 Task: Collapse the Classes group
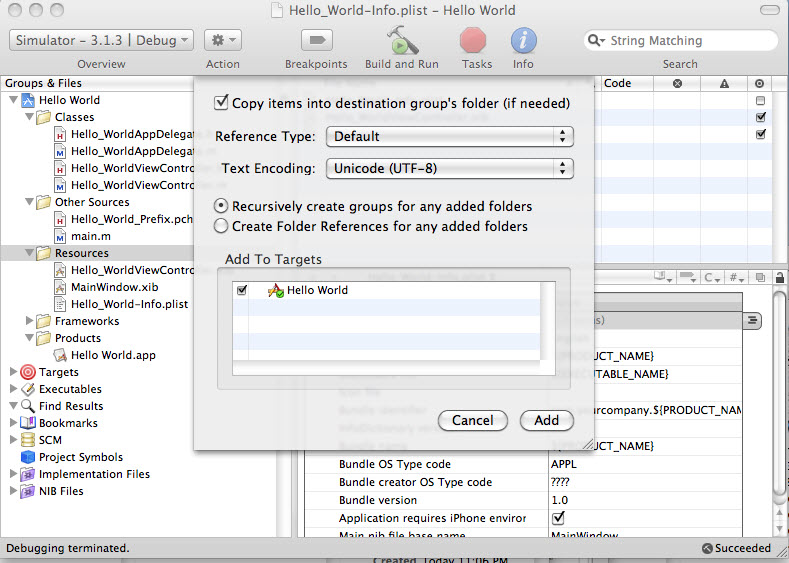[30, 117]
